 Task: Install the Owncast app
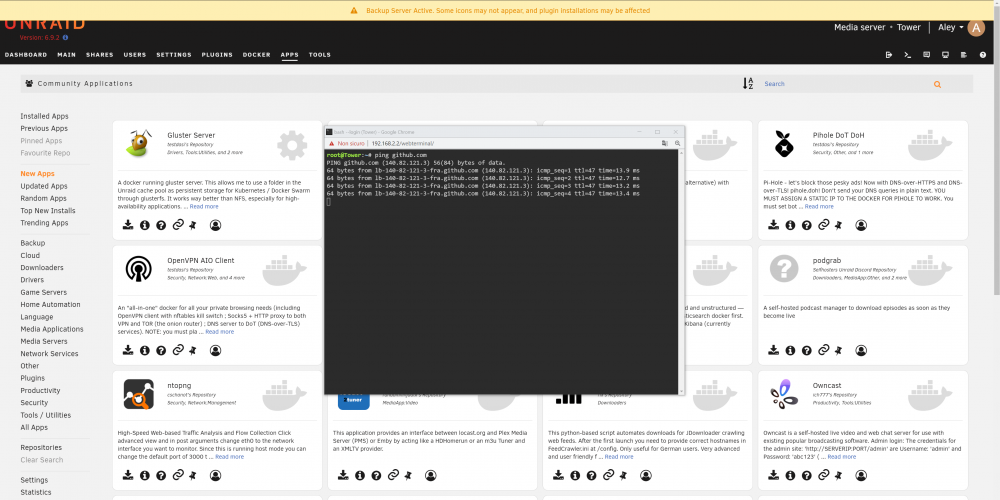point(774,475)
